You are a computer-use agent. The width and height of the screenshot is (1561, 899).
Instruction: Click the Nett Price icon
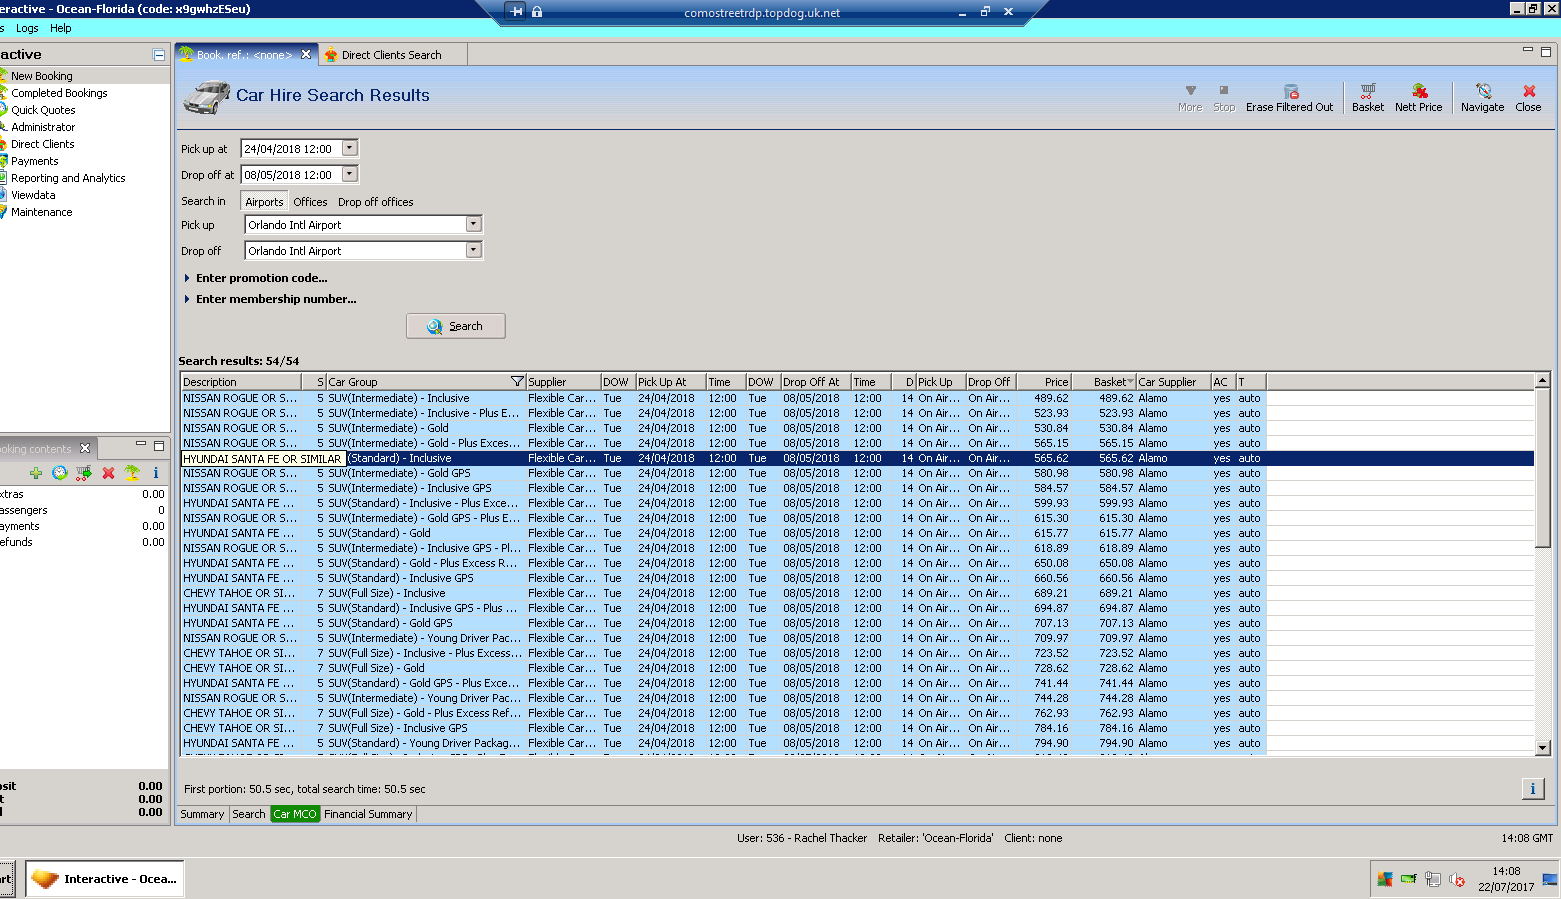(1418, 92)
